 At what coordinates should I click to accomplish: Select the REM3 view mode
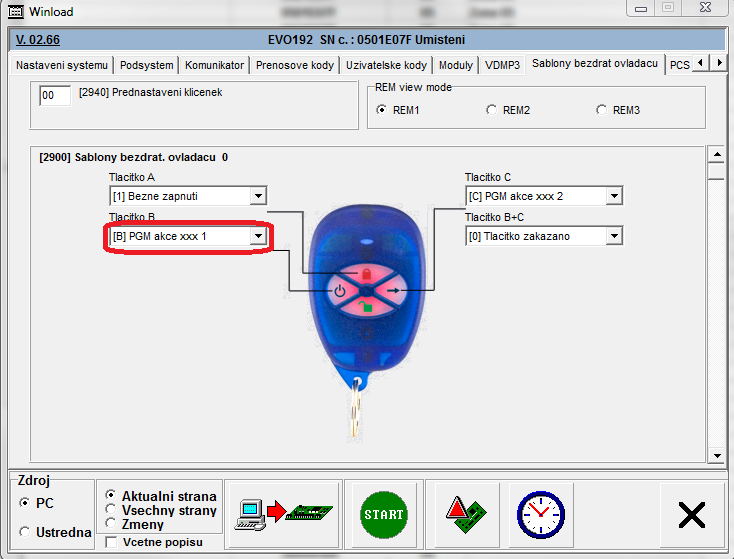tap(601, 110)
